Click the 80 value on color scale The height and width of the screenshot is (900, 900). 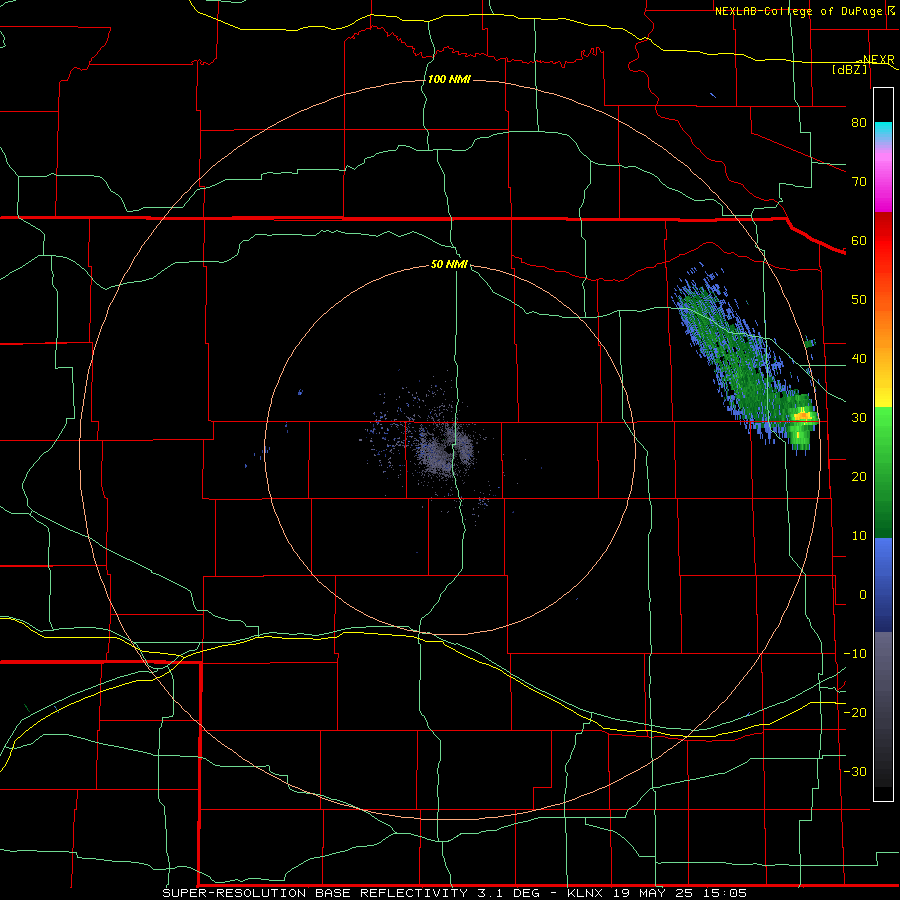(859, 122)
